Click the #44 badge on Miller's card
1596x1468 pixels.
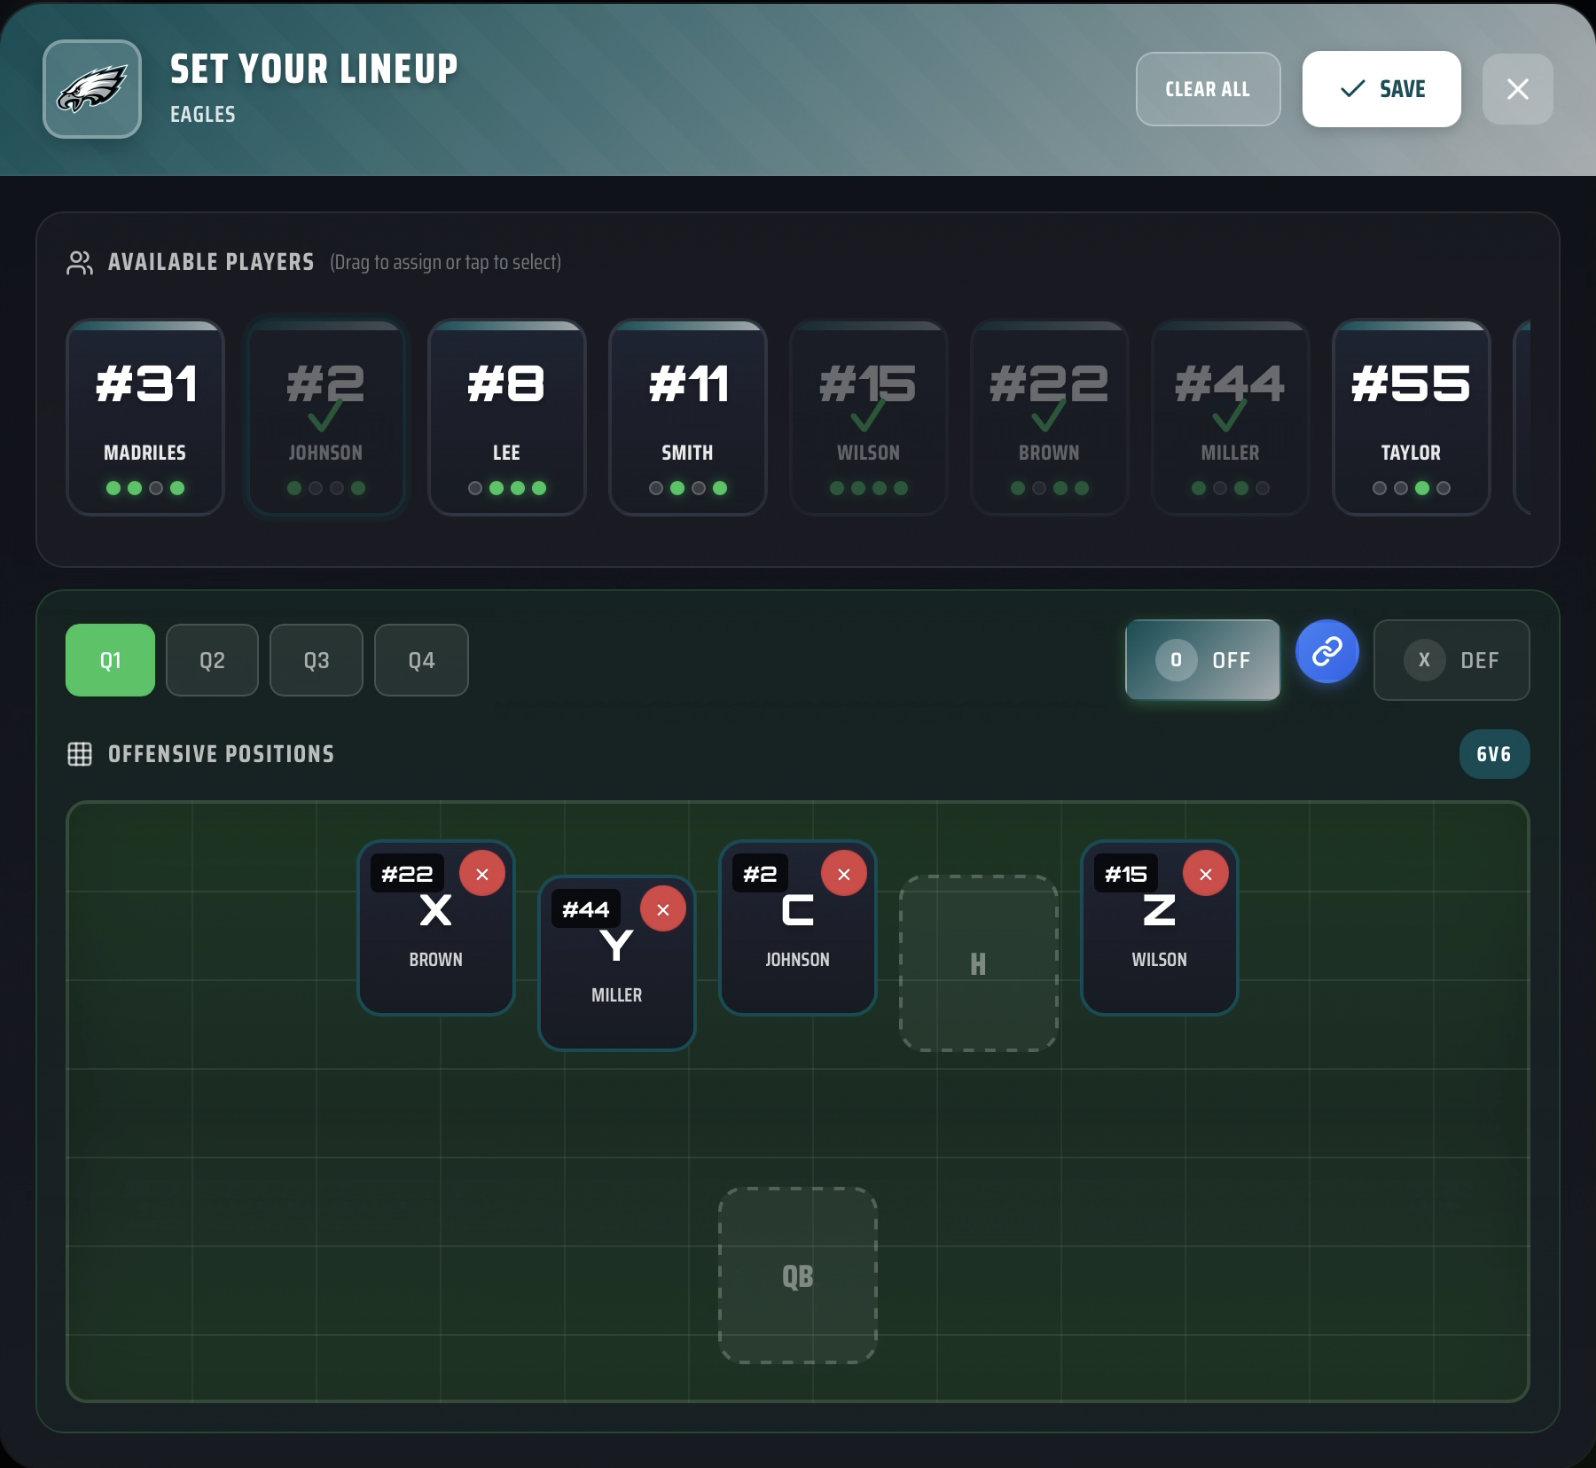click(x=586, y=909)
